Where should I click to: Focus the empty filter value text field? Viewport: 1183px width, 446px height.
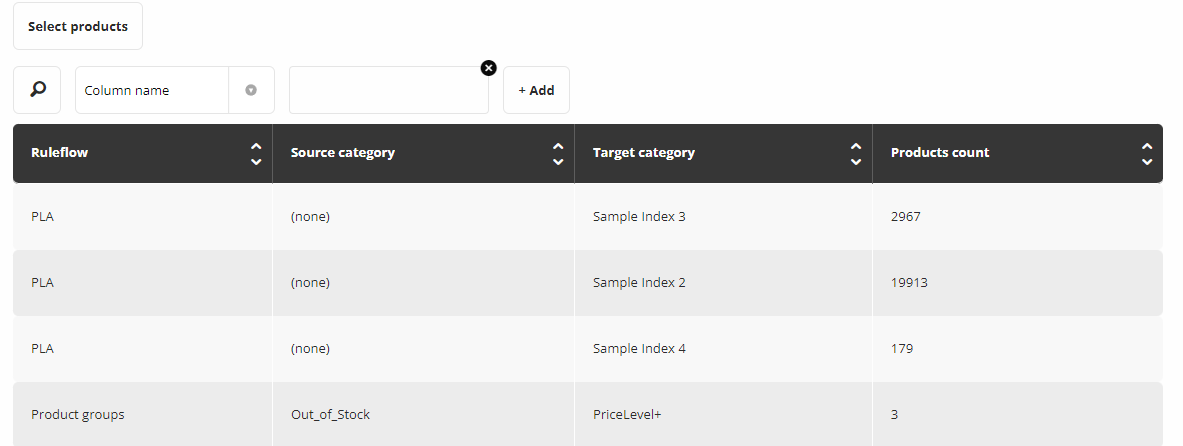click(x=389, y=90)
